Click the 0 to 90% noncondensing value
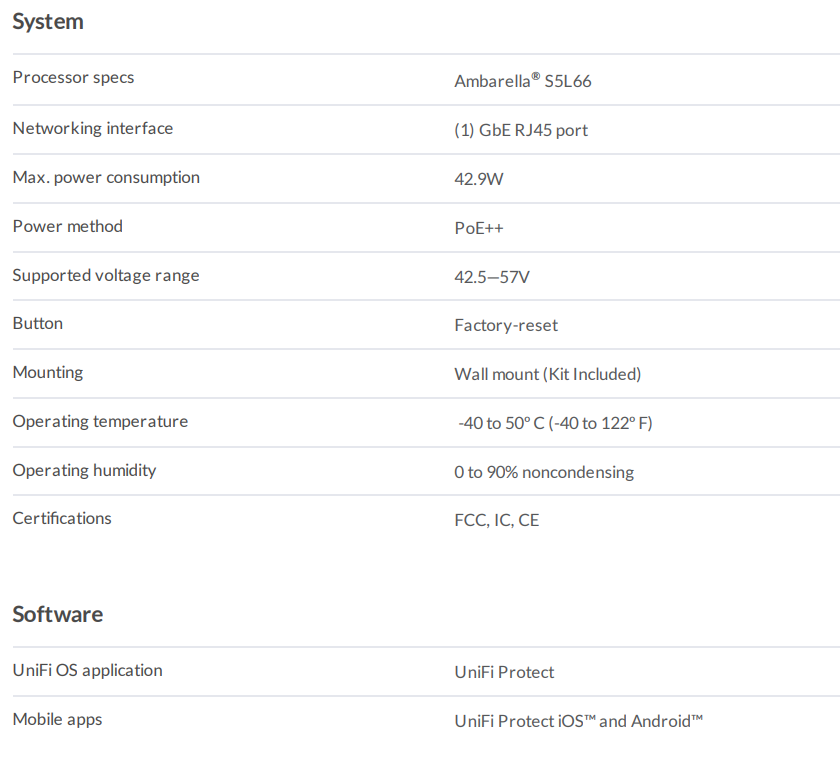840x761 pixels. pos(544,472)
